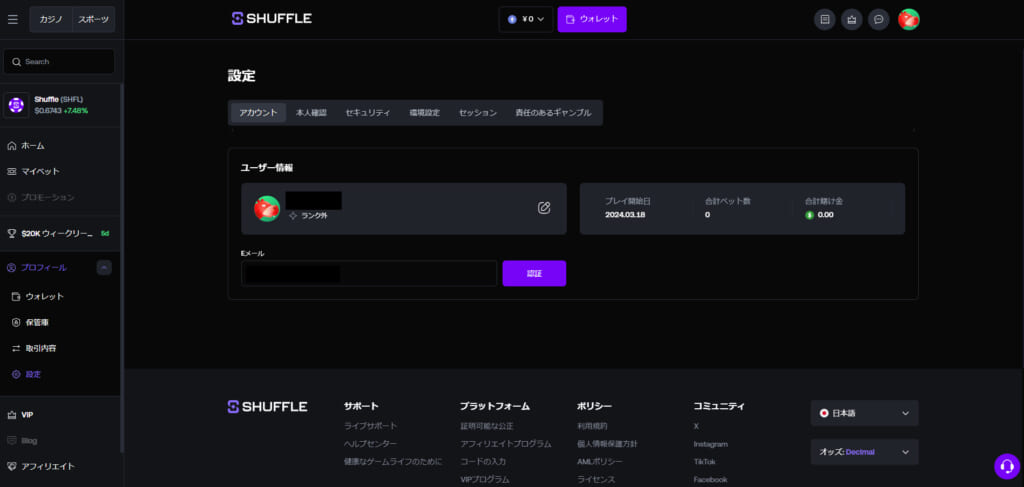Open 健康なゲームライフのために footer link
This screenshot has height=487, width=1024.
point(393,462)
